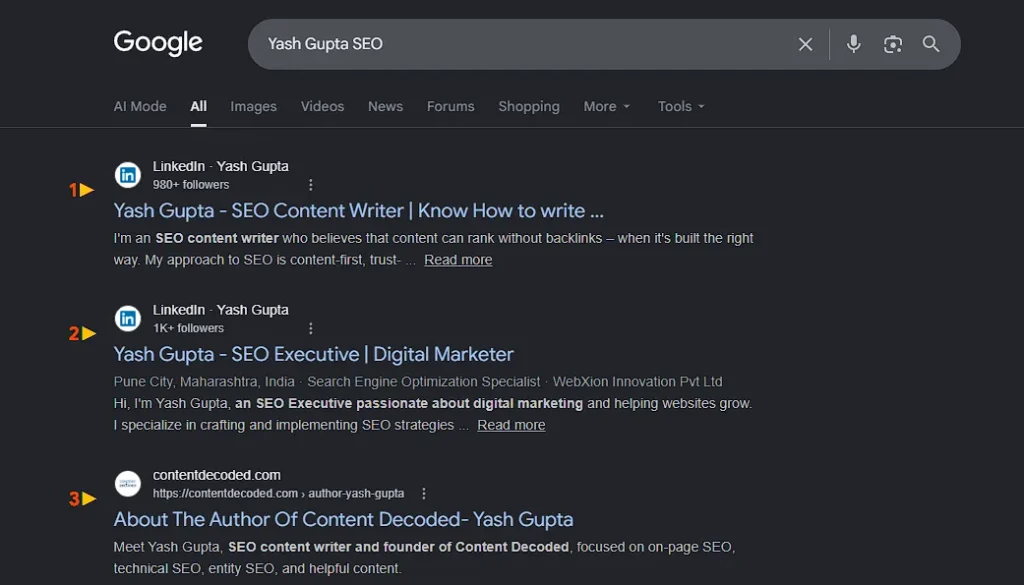1024x585 pixels.
Task: Click the Google logo
Action: click(x=158, y=43)
